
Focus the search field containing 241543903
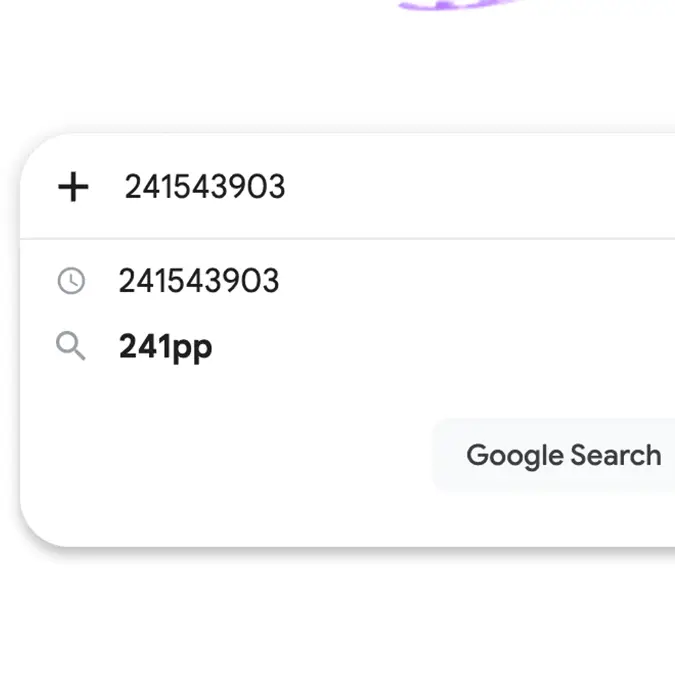pos(205,187)
